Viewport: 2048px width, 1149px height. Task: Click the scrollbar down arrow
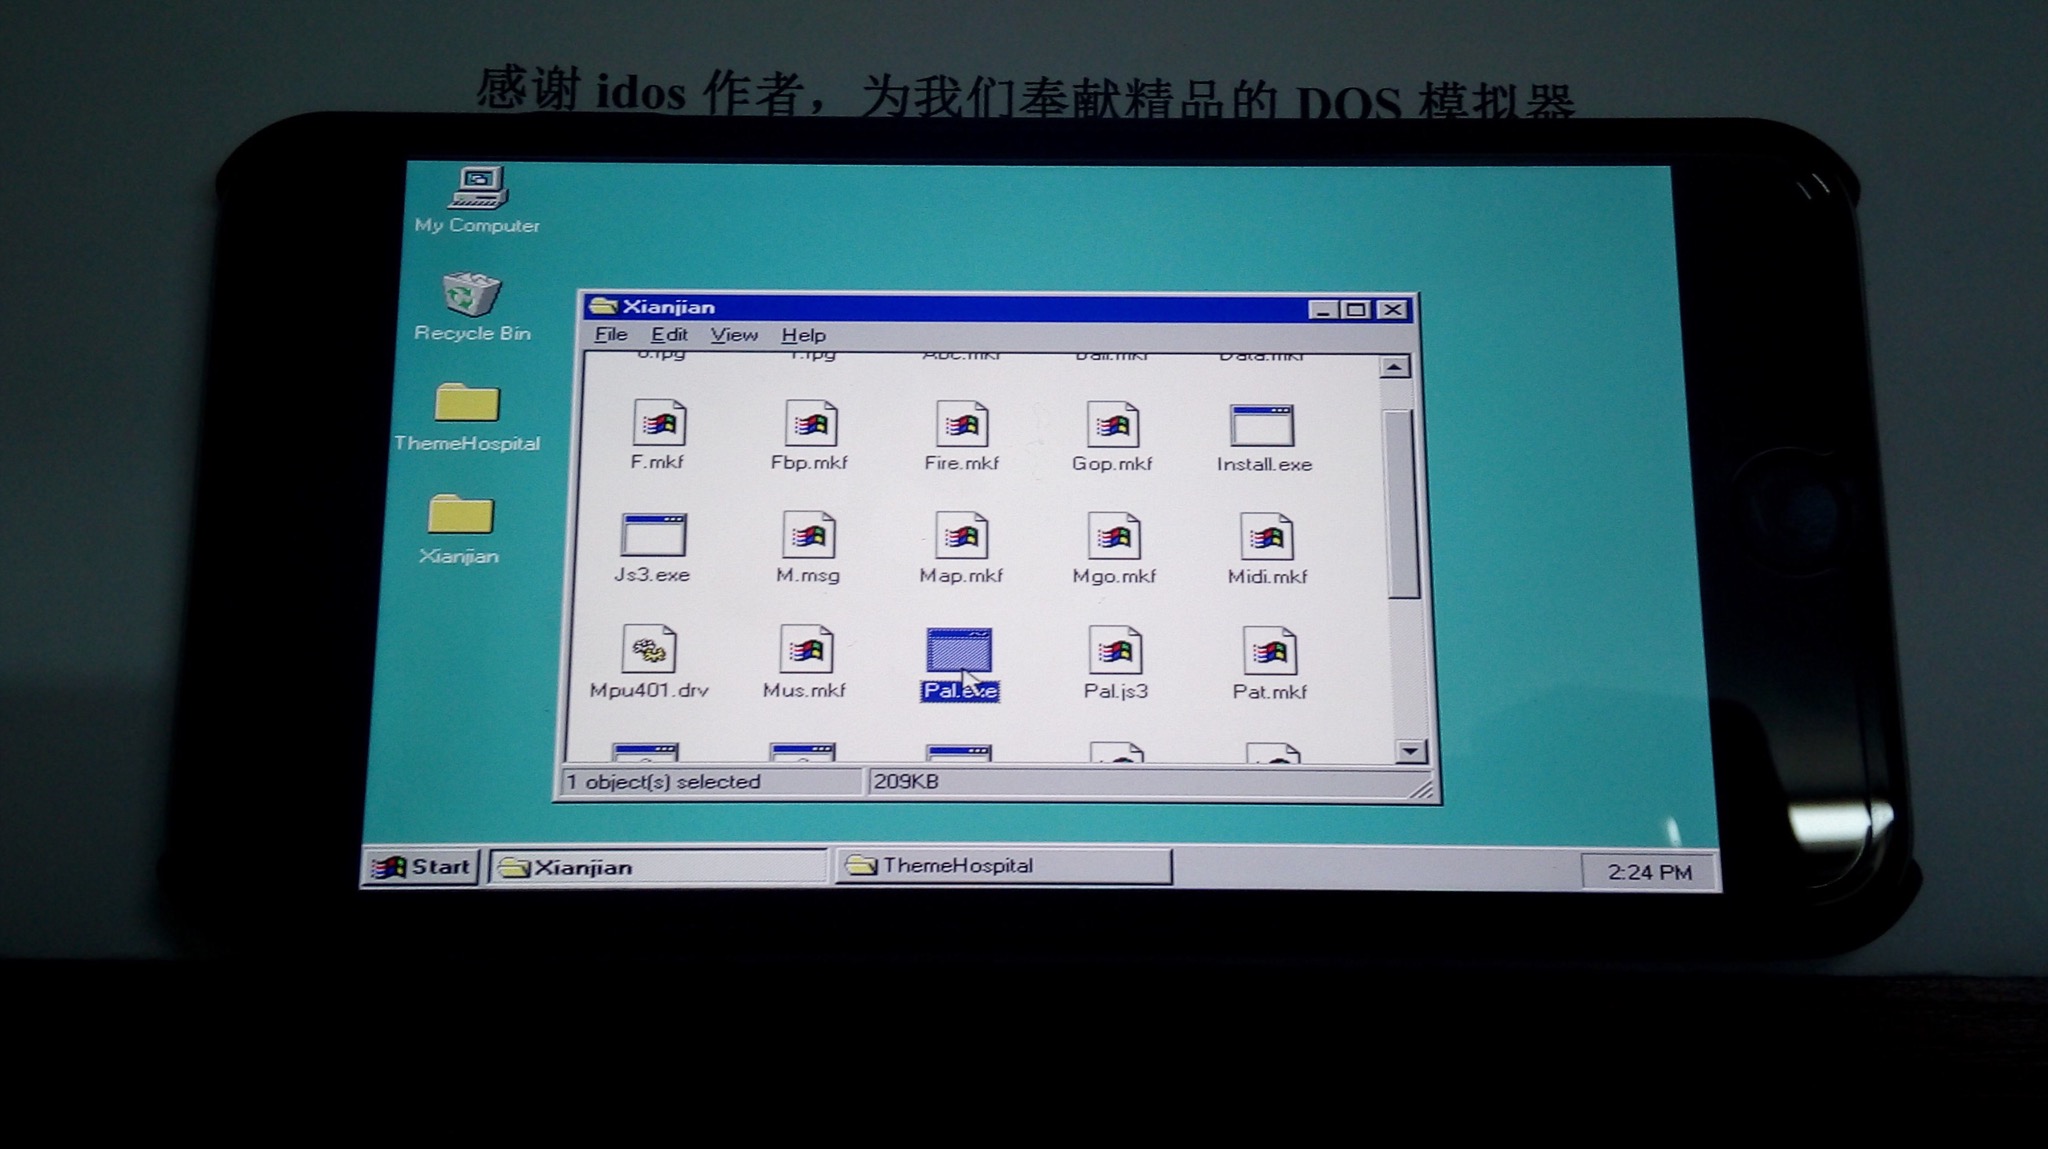coord(1410,751)
